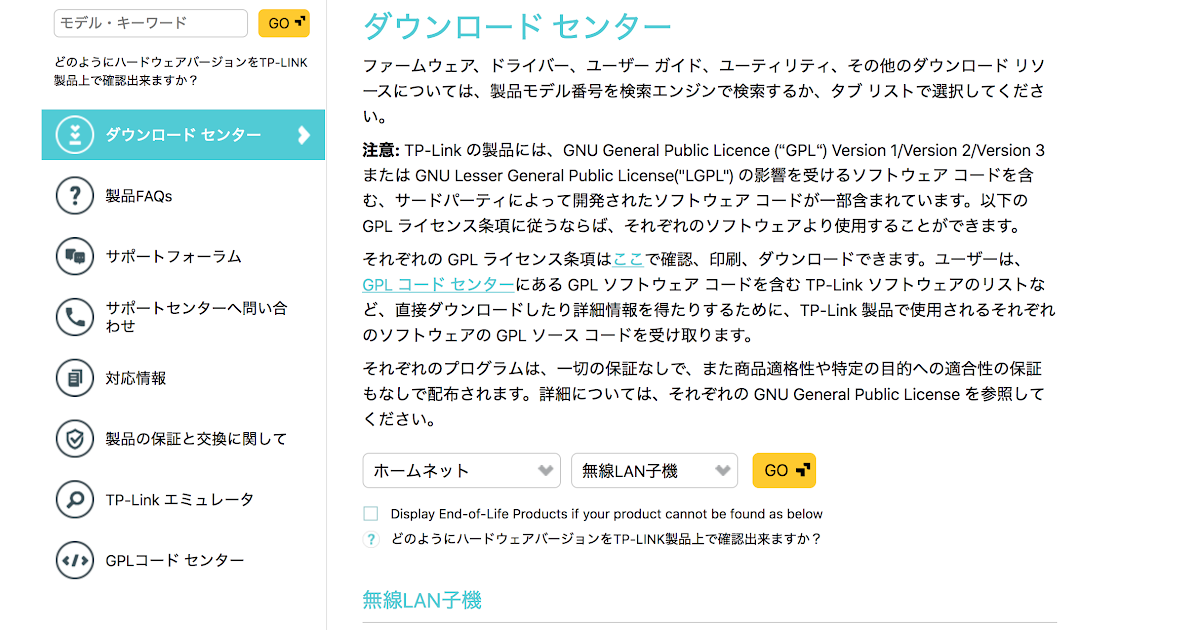Follow the GPL コード センター link in paragraph
This screenshot has height=630, width=1200.
pos(438,284)
